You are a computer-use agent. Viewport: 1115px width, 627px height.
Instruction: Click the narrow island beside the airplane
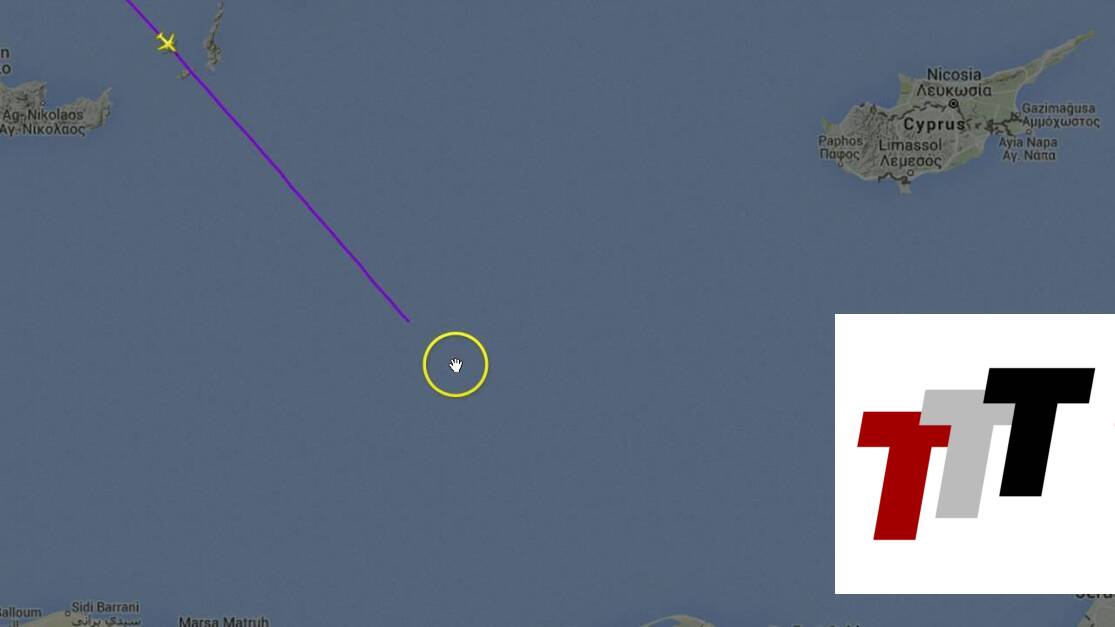click(x=213, y=36)
